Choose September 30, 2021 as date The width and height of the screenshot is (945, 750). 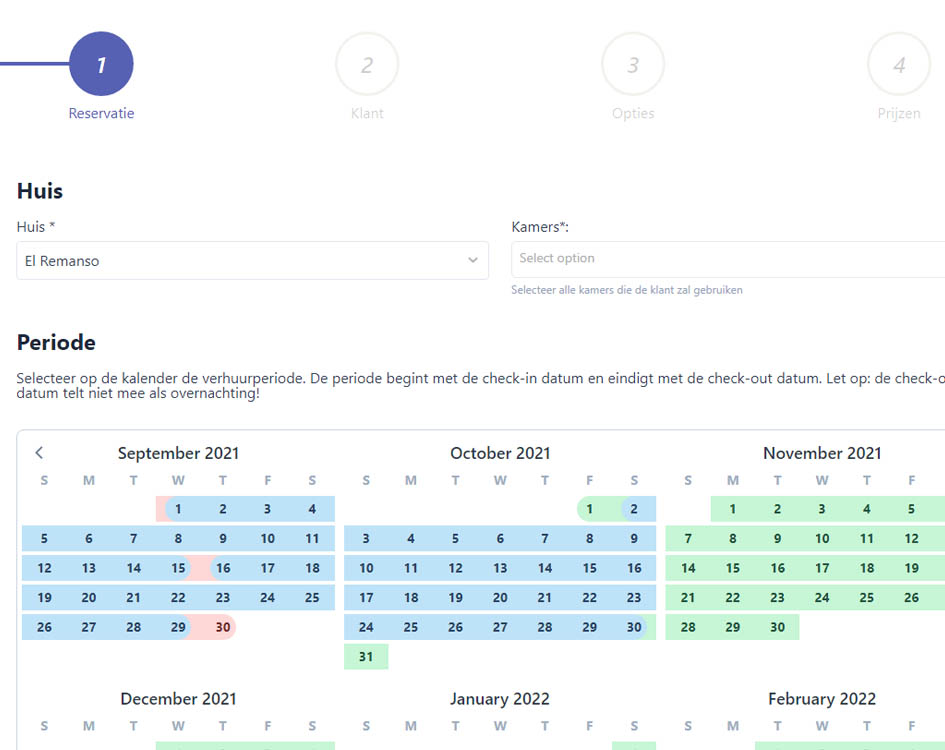coord(223,627)
